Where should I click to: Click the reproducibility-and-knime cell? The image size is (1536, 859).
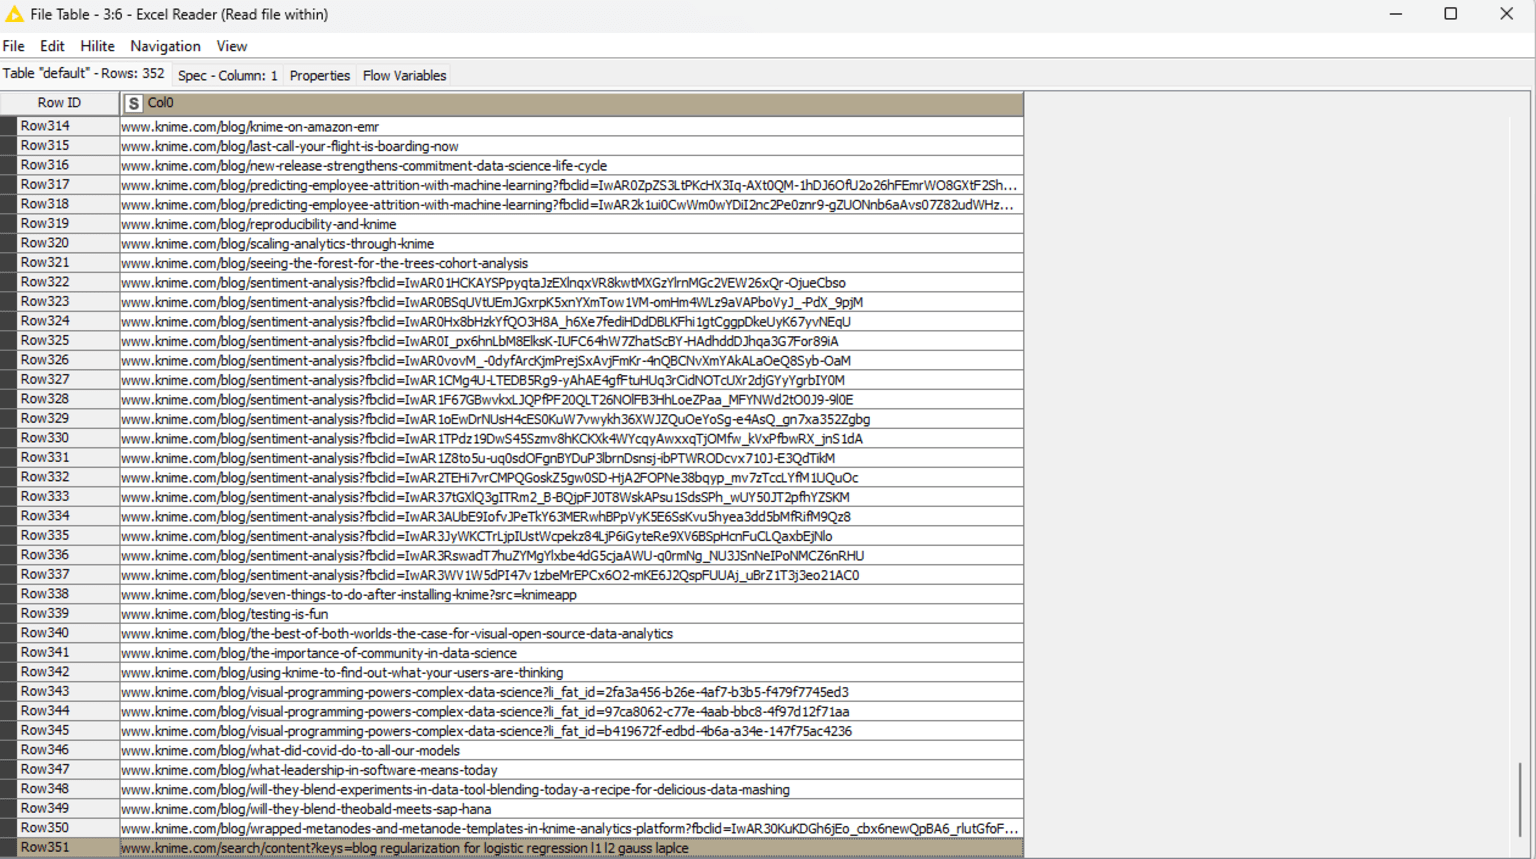(572, 224)
